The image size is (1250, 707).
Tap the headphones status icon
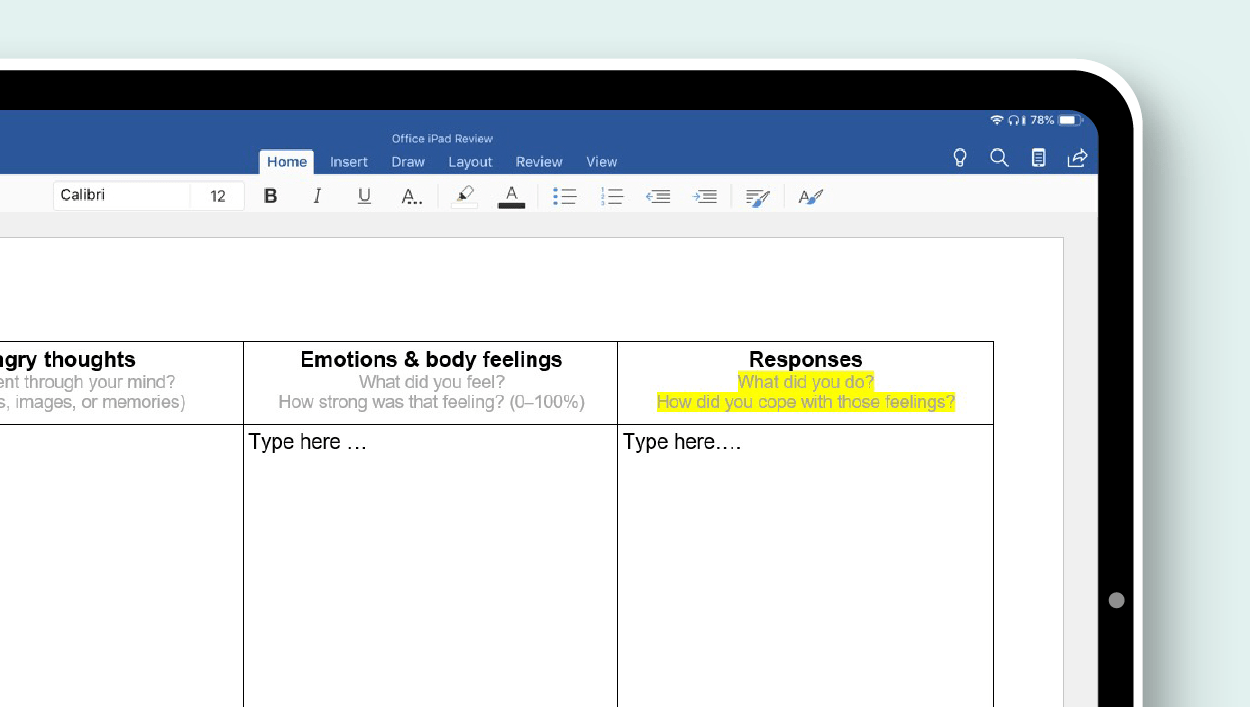coord(1013,120)
